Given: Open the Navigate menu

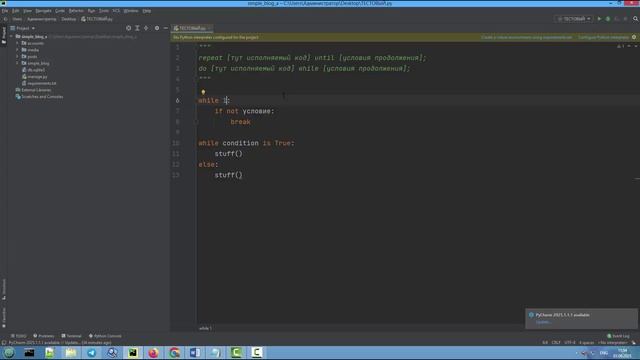Looking at the screenshot, I should point(43,11).
